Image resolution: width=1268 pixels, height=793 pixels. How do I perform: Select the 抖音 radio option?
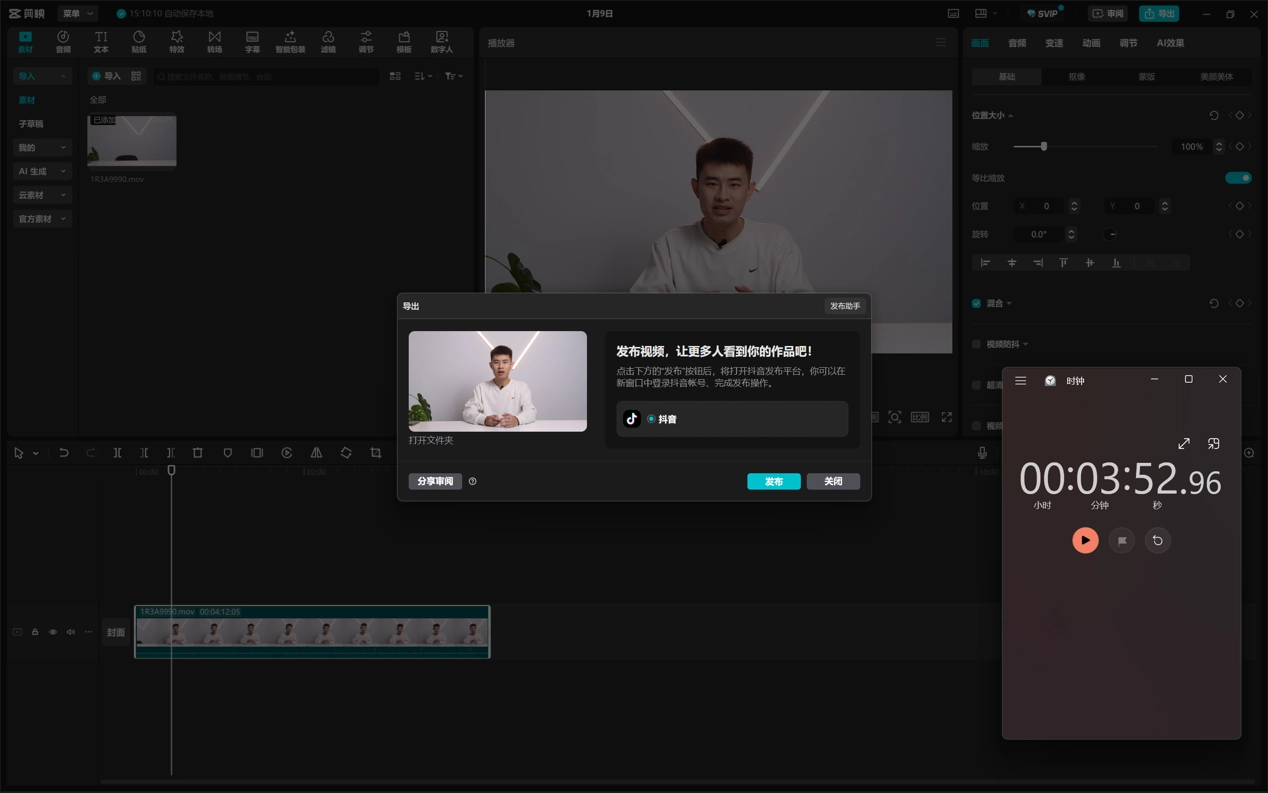point(651,419)
